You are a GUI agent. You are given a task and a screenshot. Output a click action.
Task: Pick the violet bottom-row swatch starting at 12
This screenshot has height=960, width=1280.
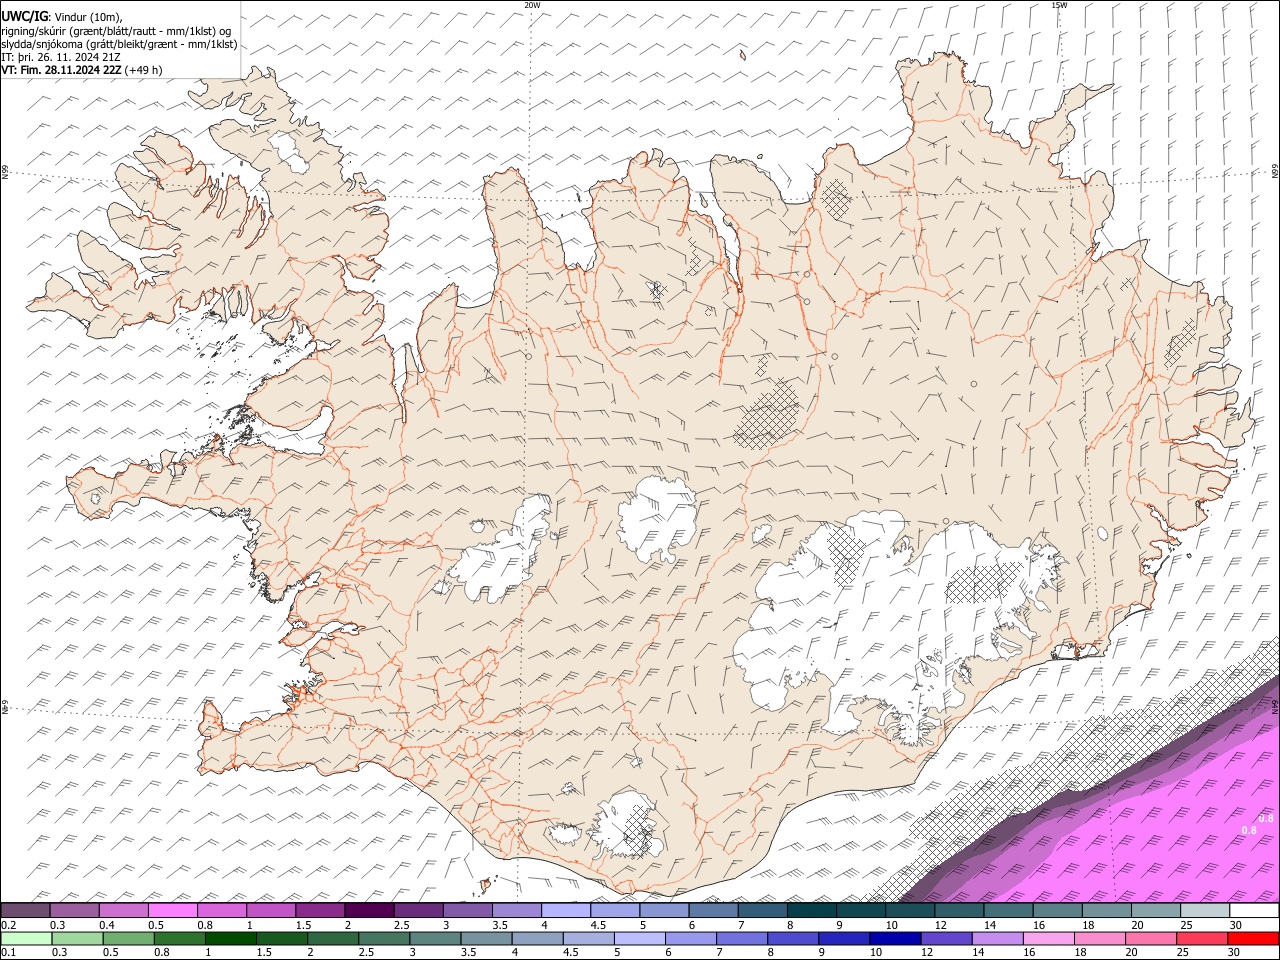pyautogui.click(x=945, y=938)
